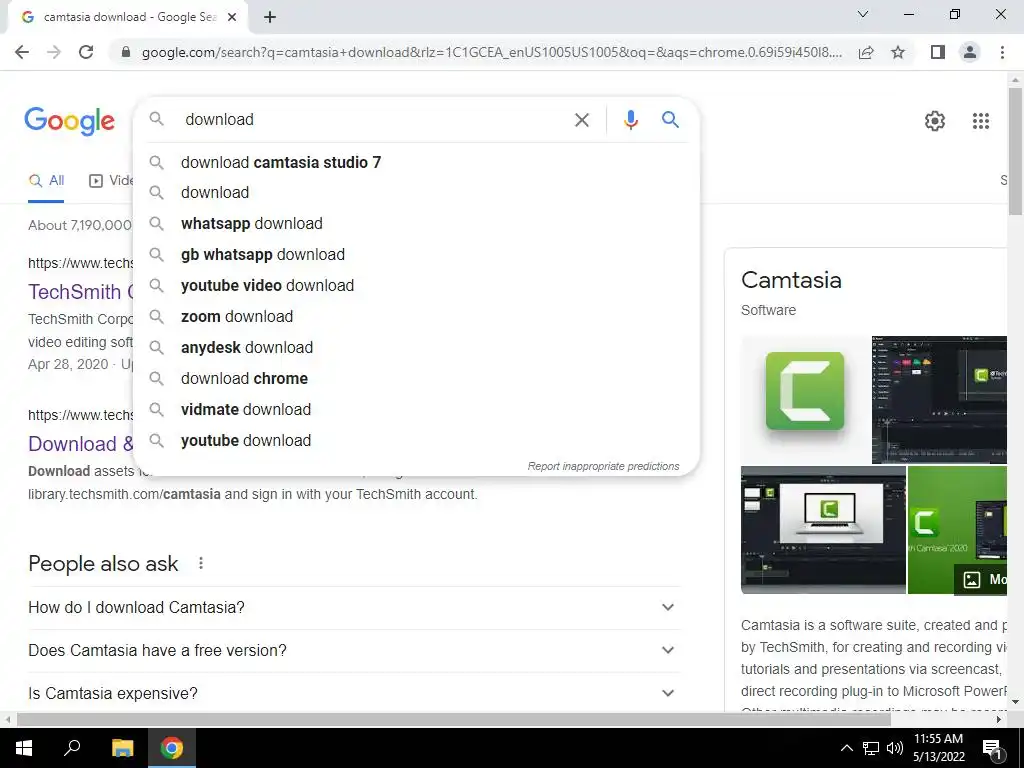Screen dimensions: 1024x768
Task: Select the last suggestion, youtube download
Action: 416,441
